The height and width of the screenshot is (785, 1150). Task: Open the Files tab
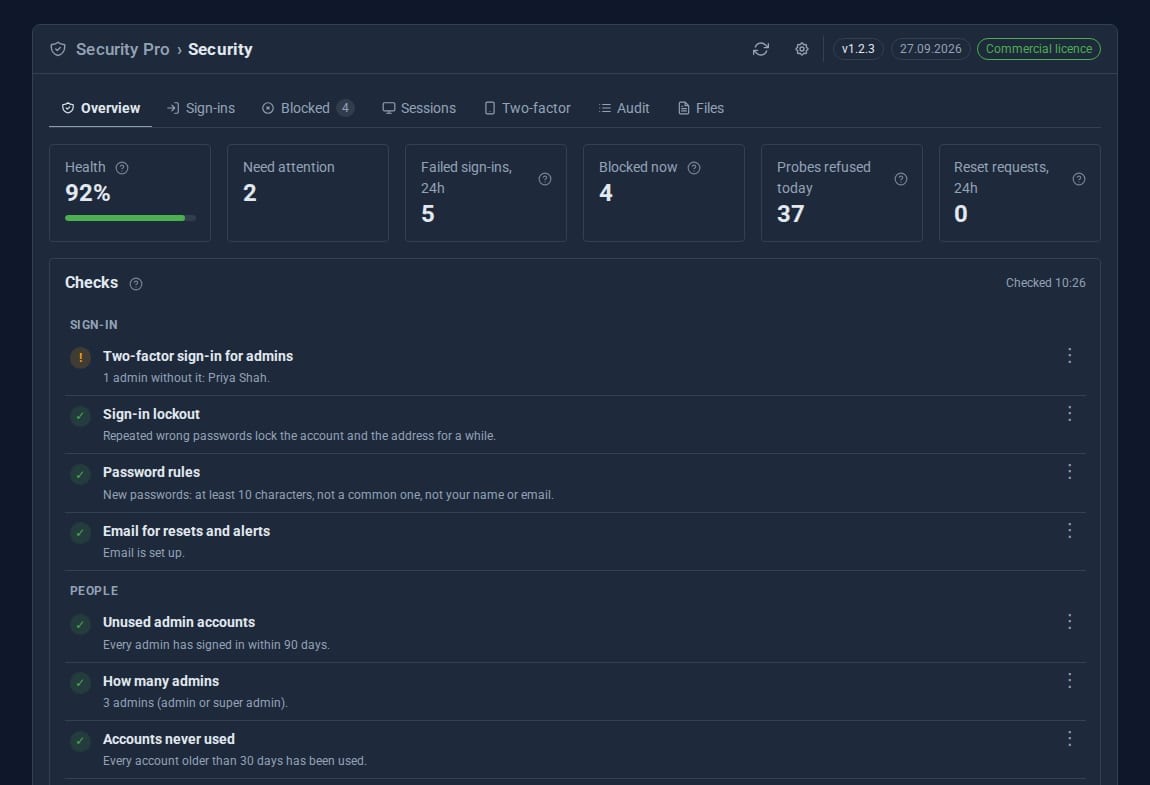click(700, 109)
